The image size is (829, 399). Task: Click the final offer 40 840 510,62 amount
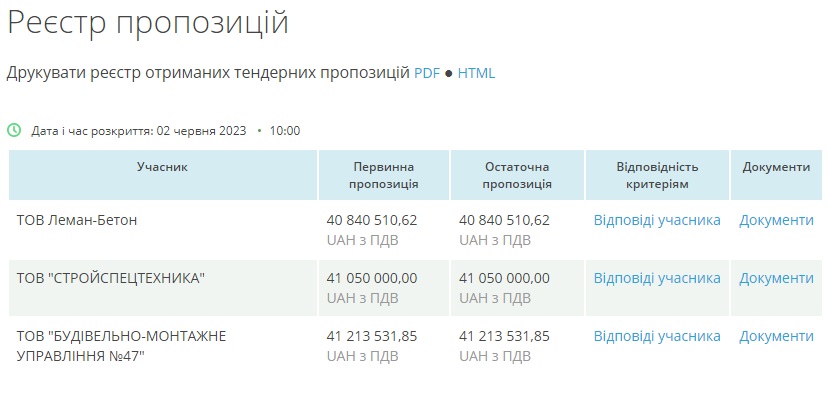504,220
